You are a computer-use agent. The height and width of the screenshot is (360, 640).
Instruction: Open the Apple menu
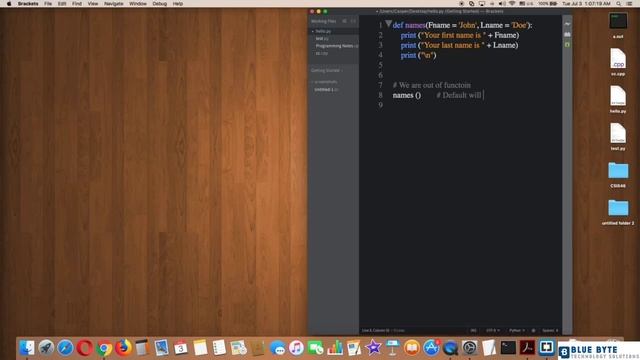tap(9, 4)
